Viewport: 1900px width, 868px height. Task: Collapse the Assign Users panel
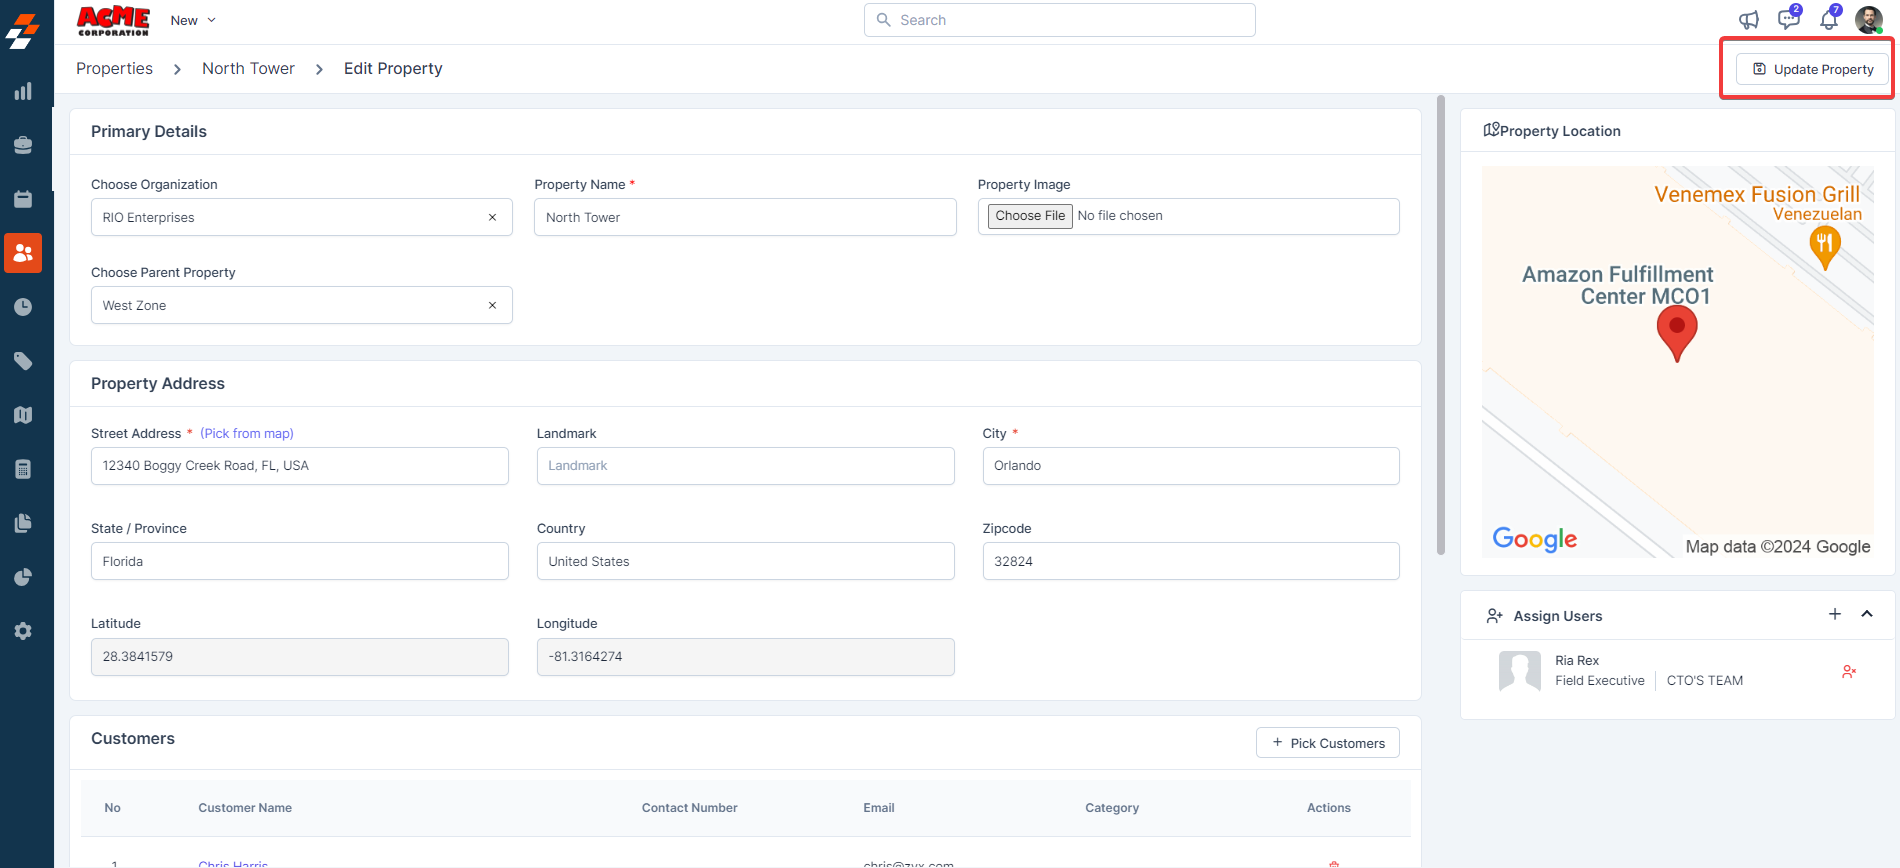pyautogui.click(x=1867, y=614)
